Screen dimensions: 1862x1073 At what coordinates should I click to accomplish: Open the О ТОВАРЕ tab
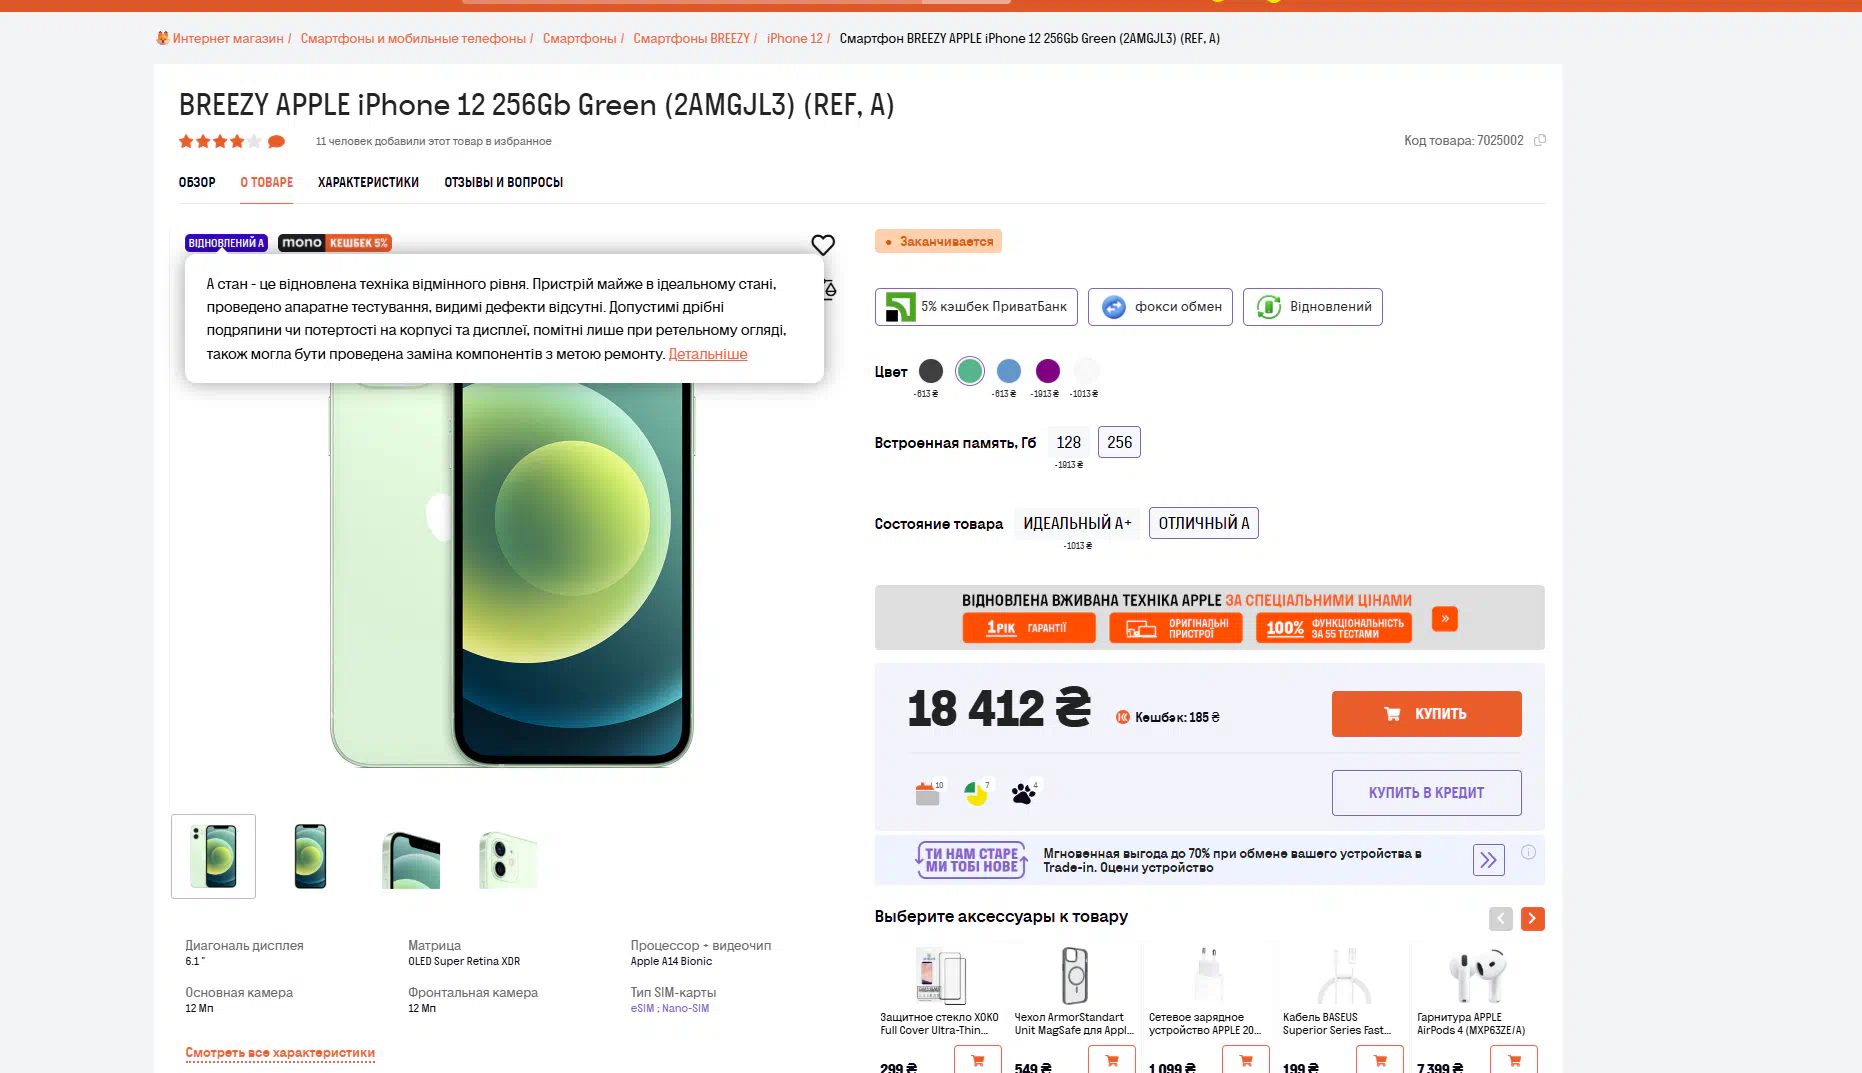(x=266, y=182)
